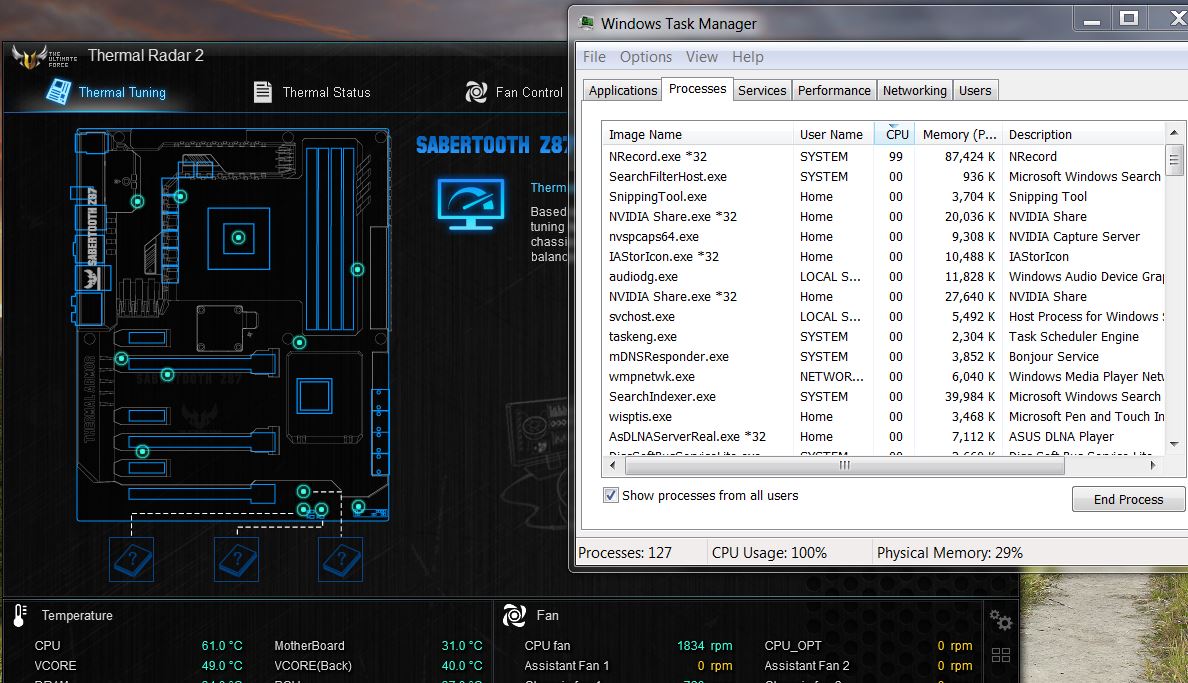The height and width of the screenshot is (683, 1188).
Task: Click the Thermal Tuning label
Action: coord(122,92)
